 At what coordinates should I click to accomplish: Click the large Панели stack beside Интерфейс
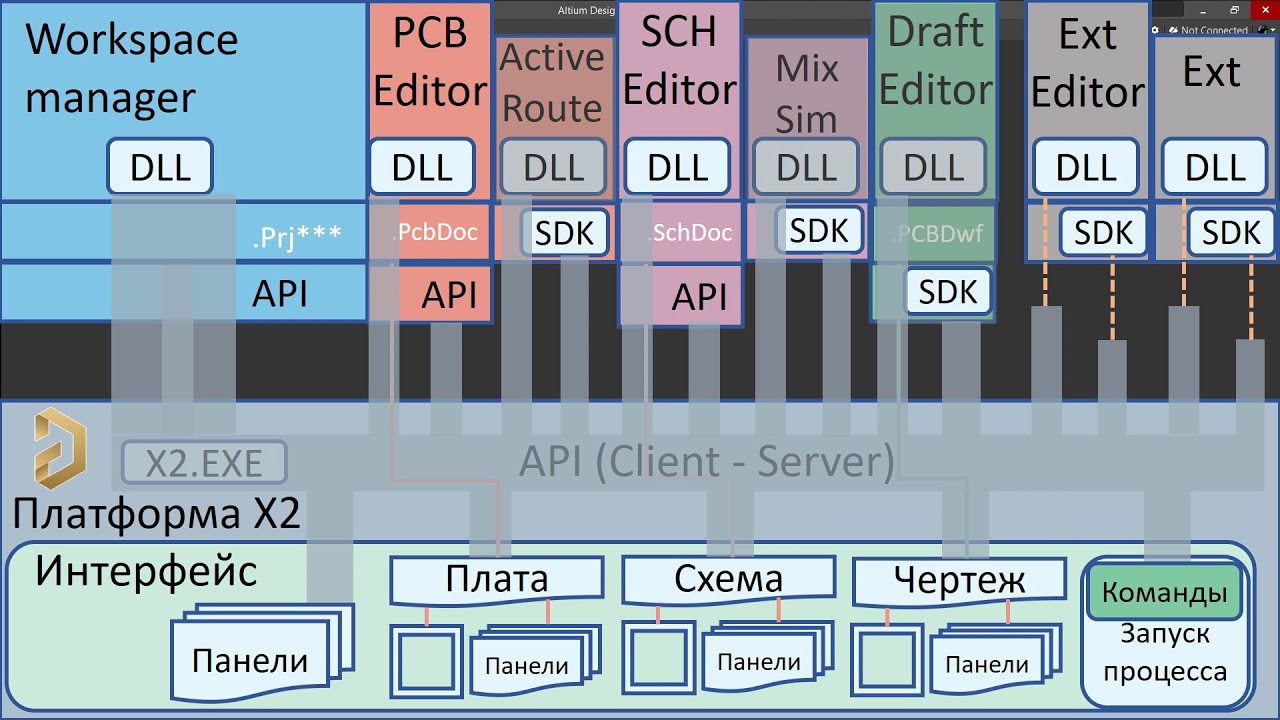[262, 652]
